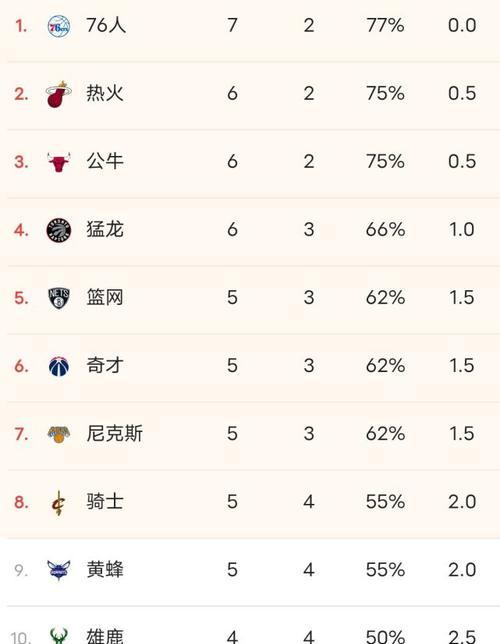500x644 pixels.
Task: Select the 公牛 team row name
Action: pos(105,161)
